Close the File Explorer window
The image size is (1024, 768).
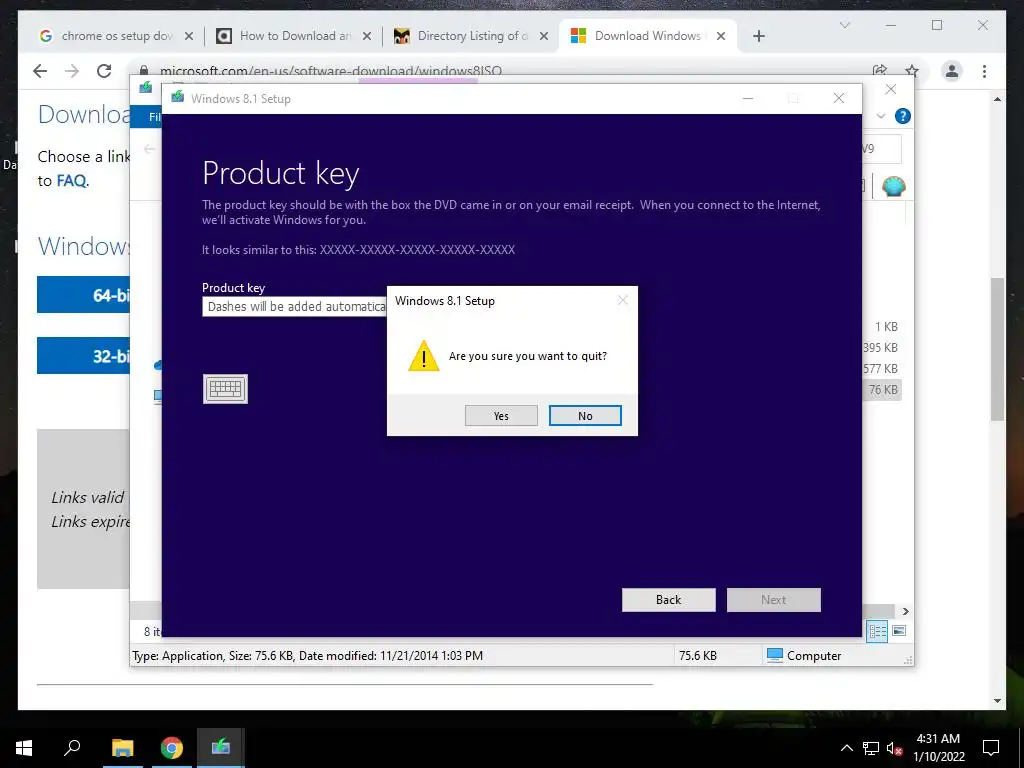pyautogui.click(x=890, y=89)
